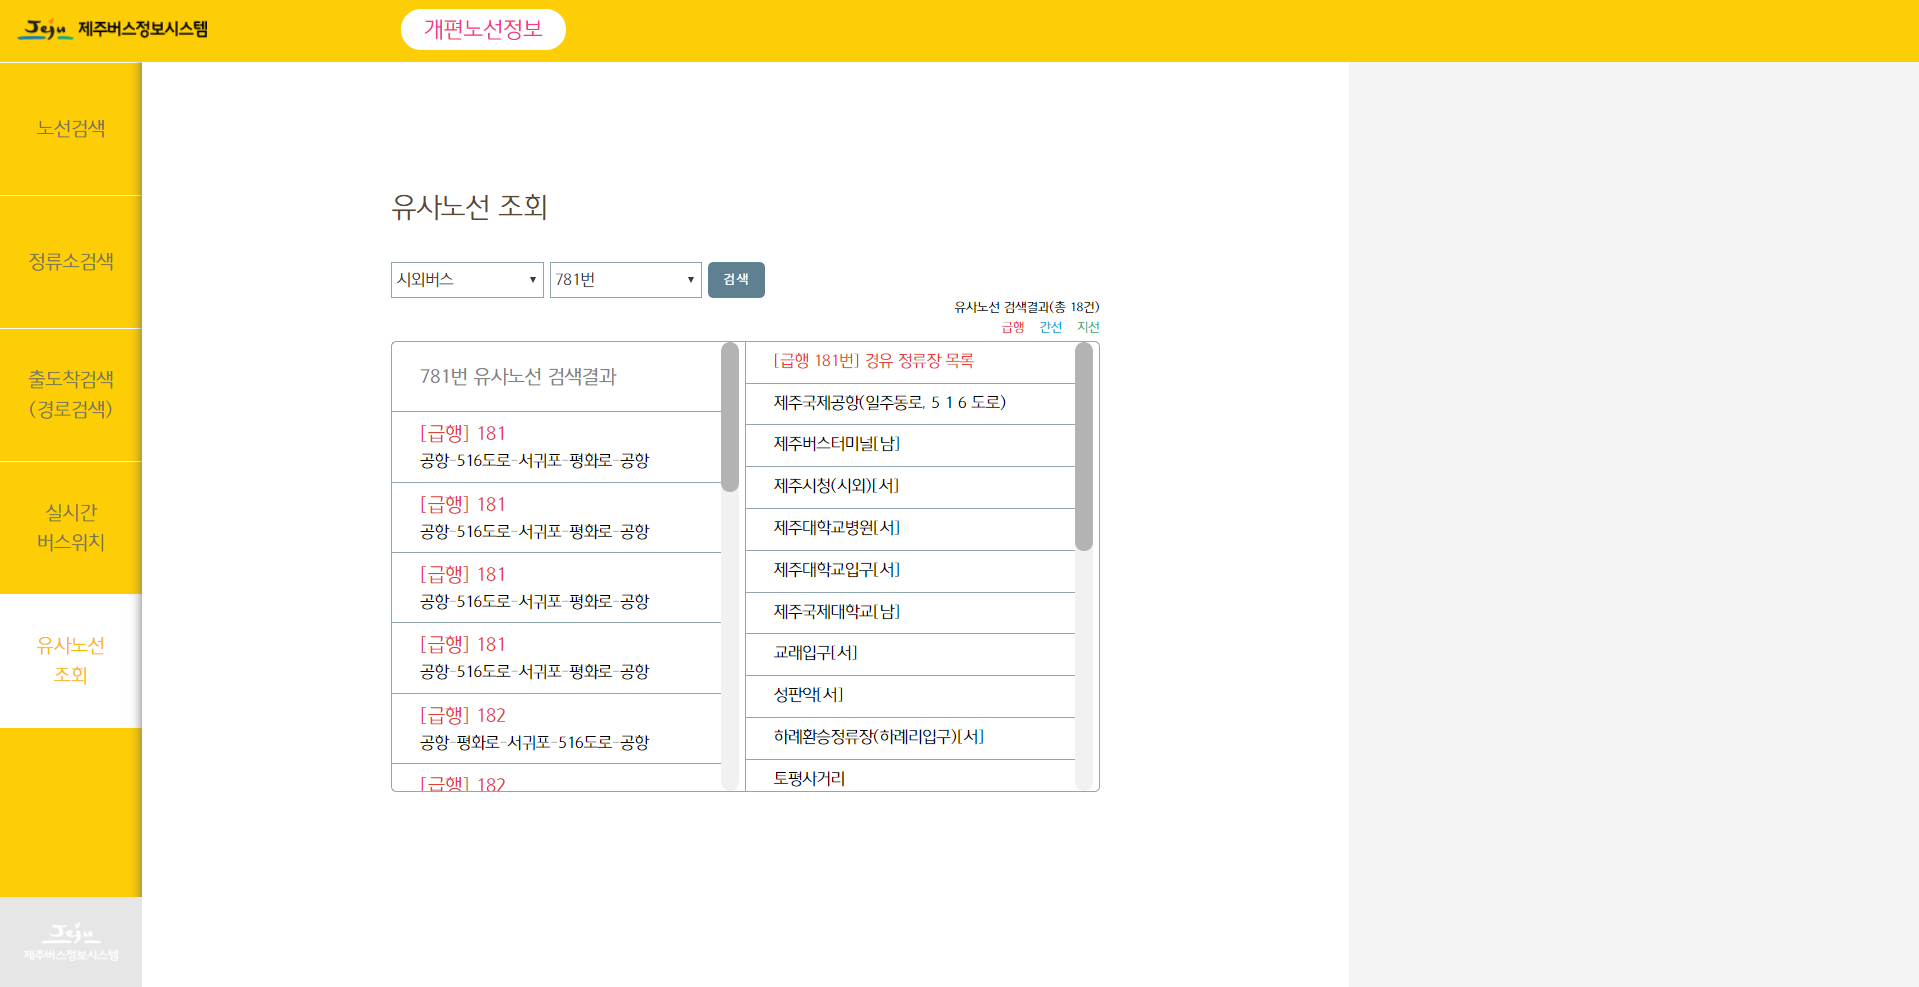This screenshot has height=987, width=1919.
Task: Click the stop list scrollbar handle
Action: (1085, 445)
